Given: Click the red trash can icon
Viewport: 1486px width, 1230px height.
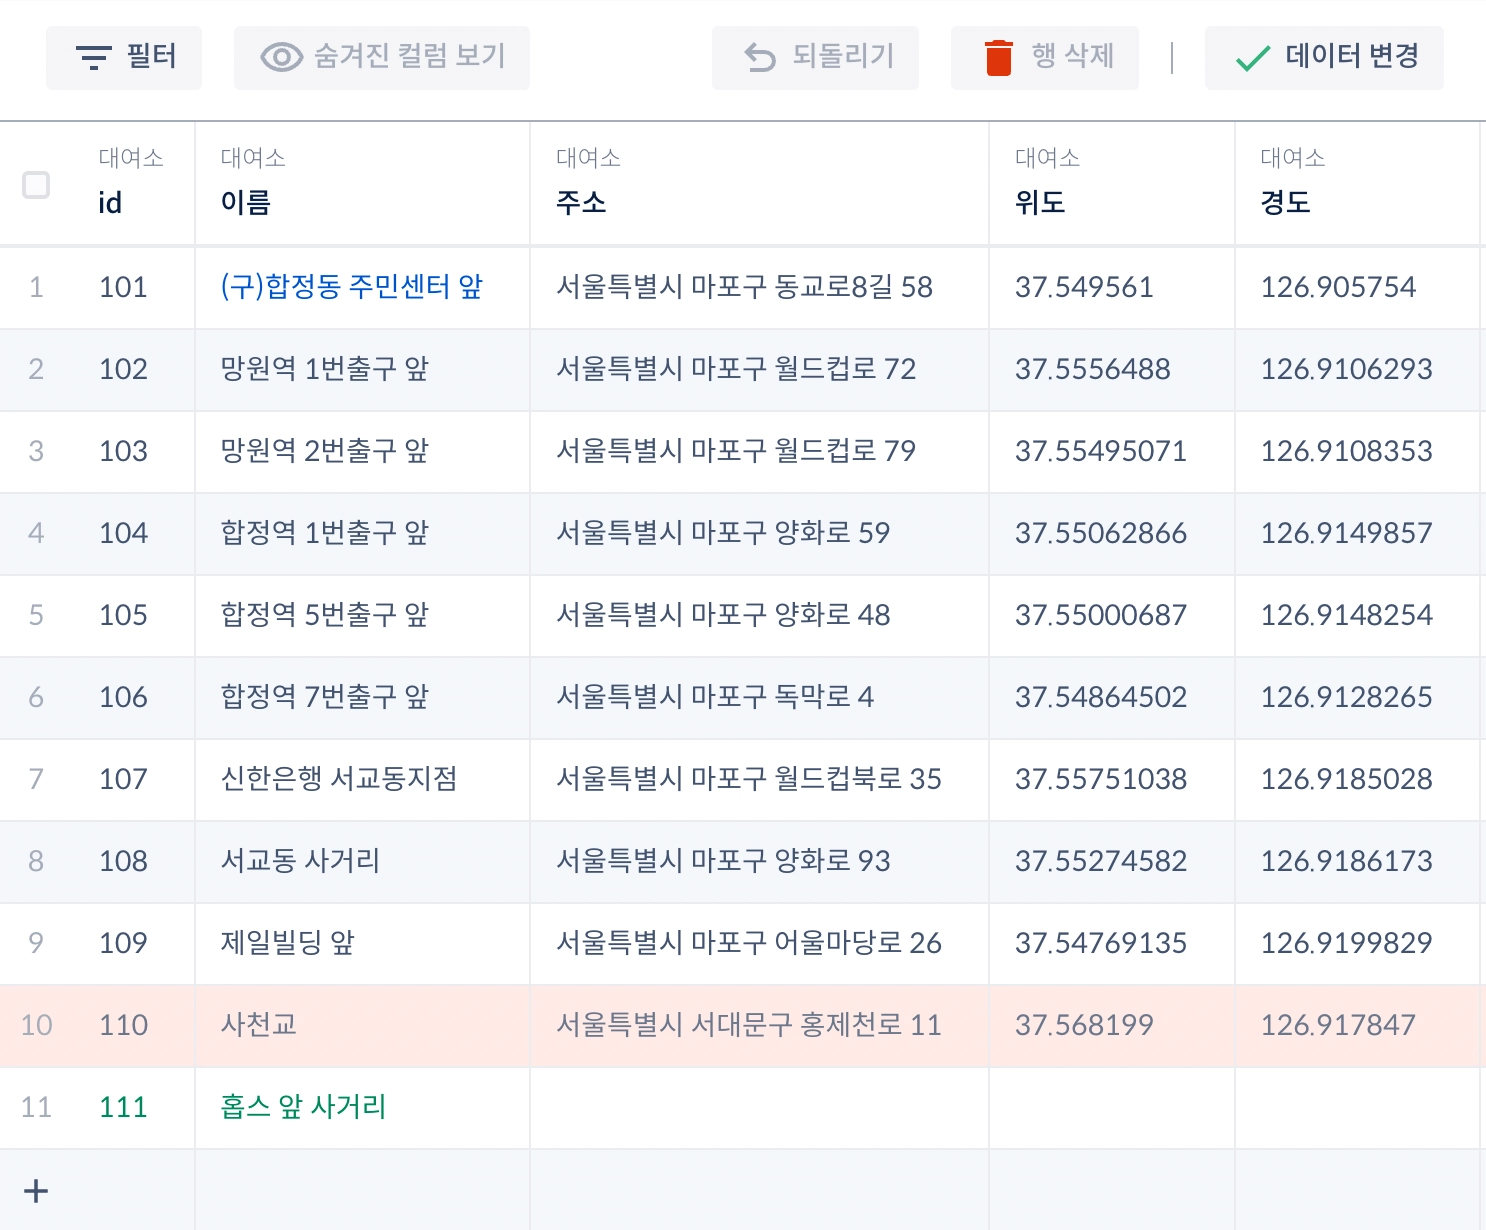Looking at the screenshot, I should (999, 58).
